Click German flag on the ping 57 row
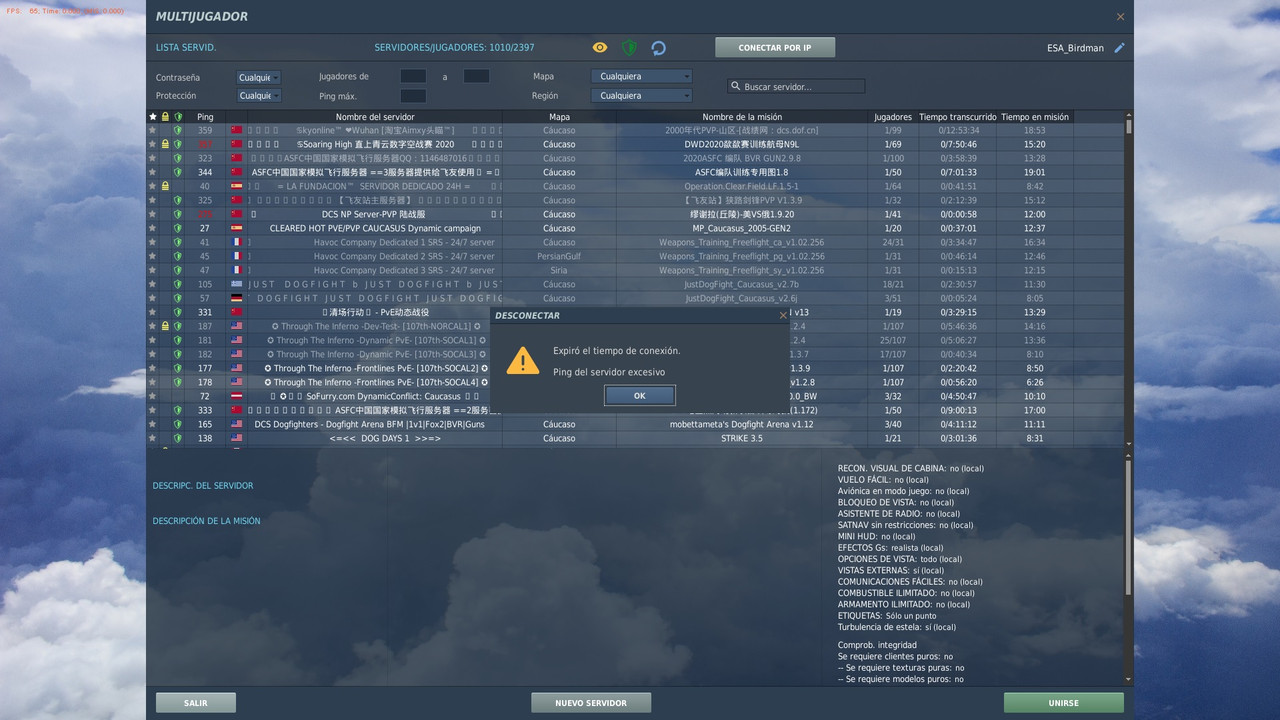The height and width of the screenshot is (720, 1280). coord(237,298)
